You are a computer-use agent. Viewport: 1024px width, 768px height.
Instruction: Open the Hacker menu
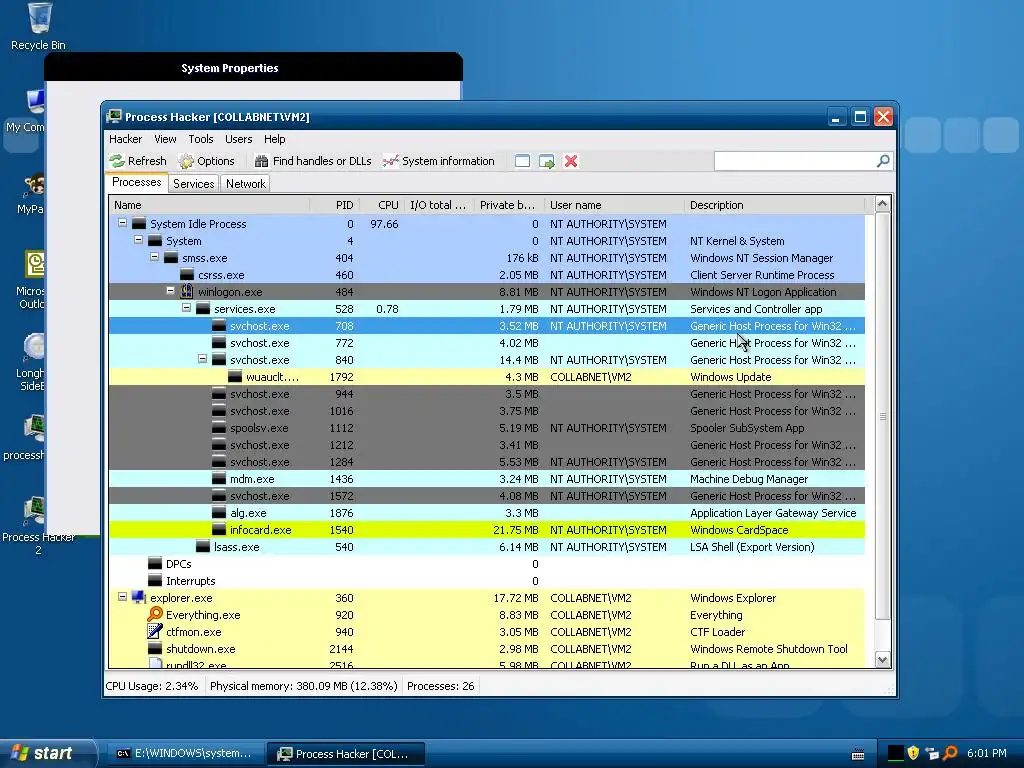125,139
